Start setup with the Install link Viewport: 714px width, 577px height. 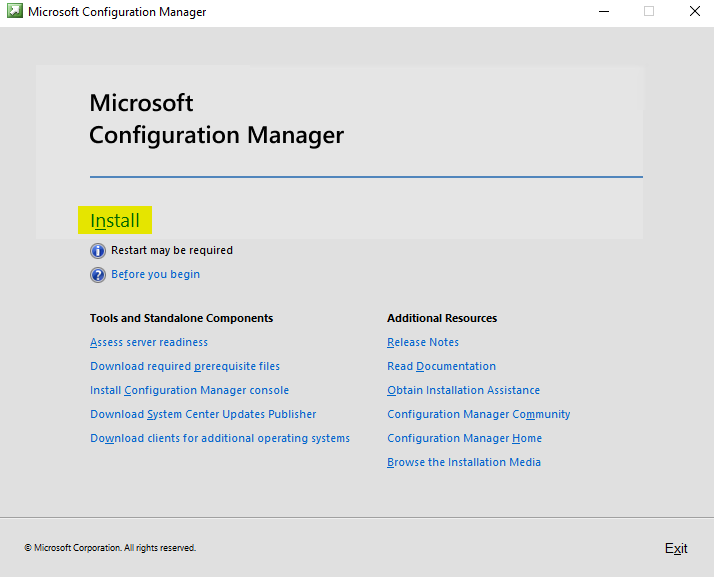pos(115,221)
